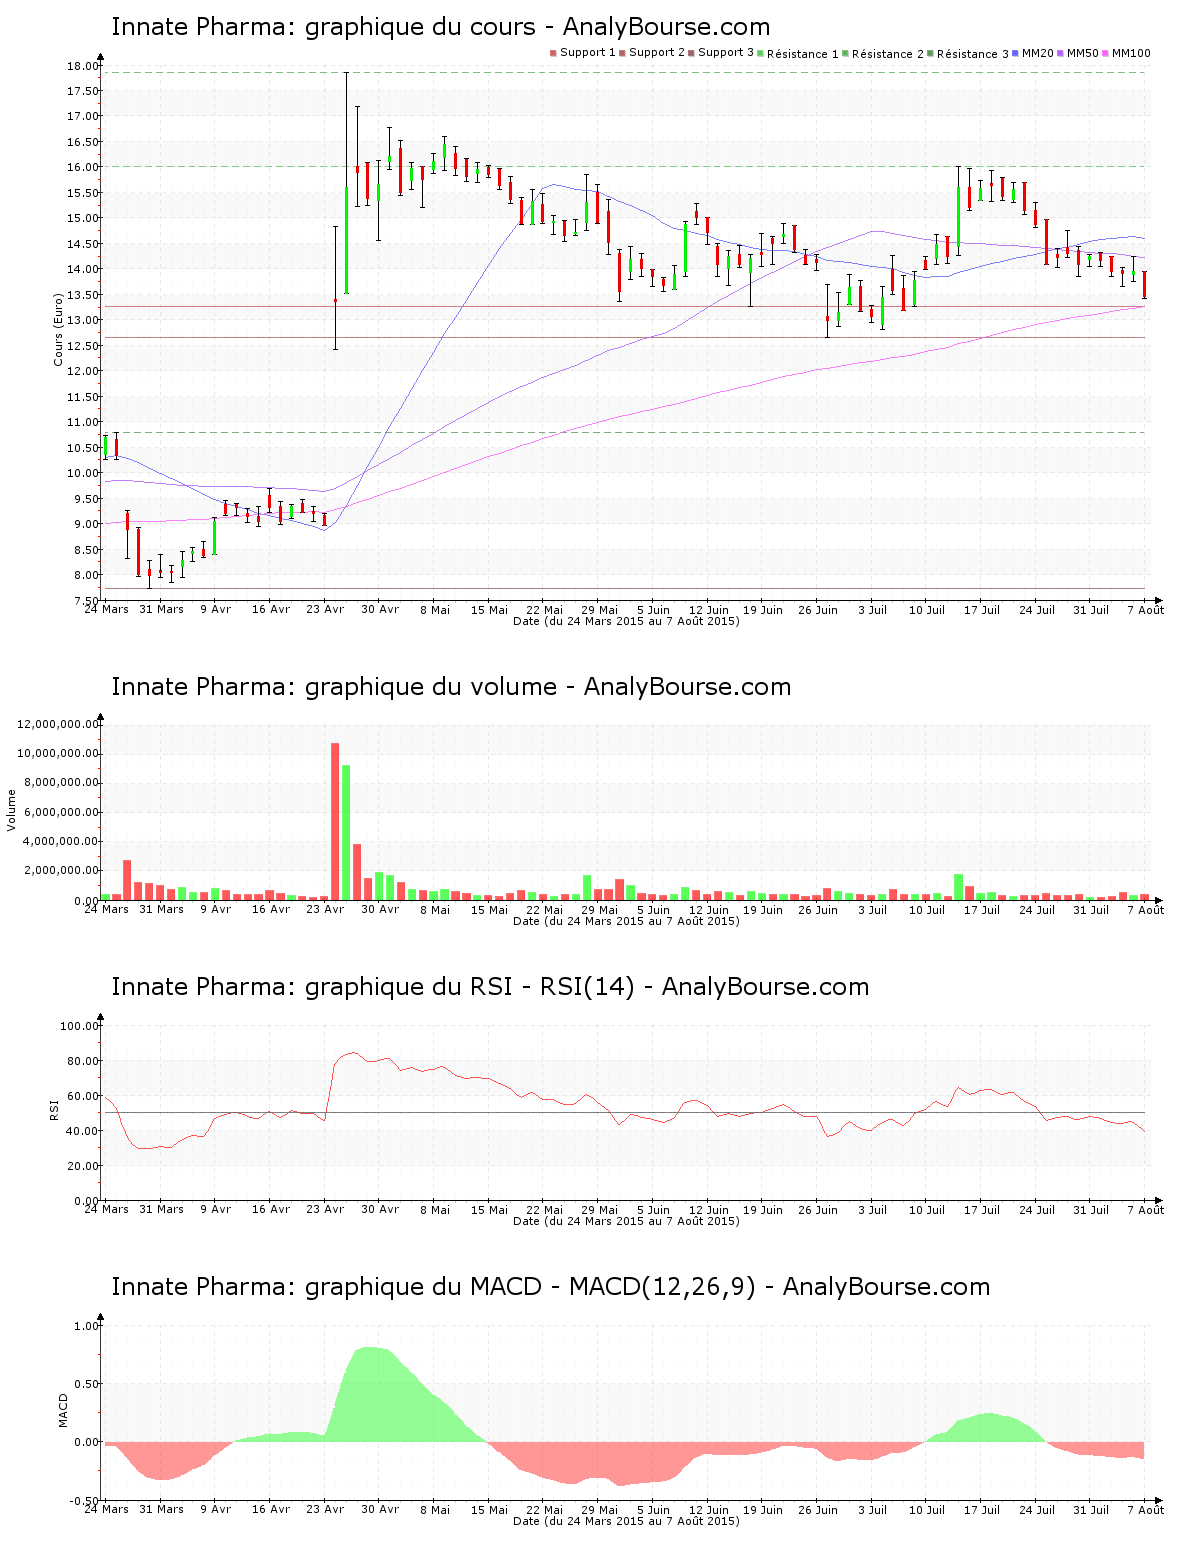Click '7 Août' date under price chart
This screenshot has height=1550, width=1200.
(1146, 610)
